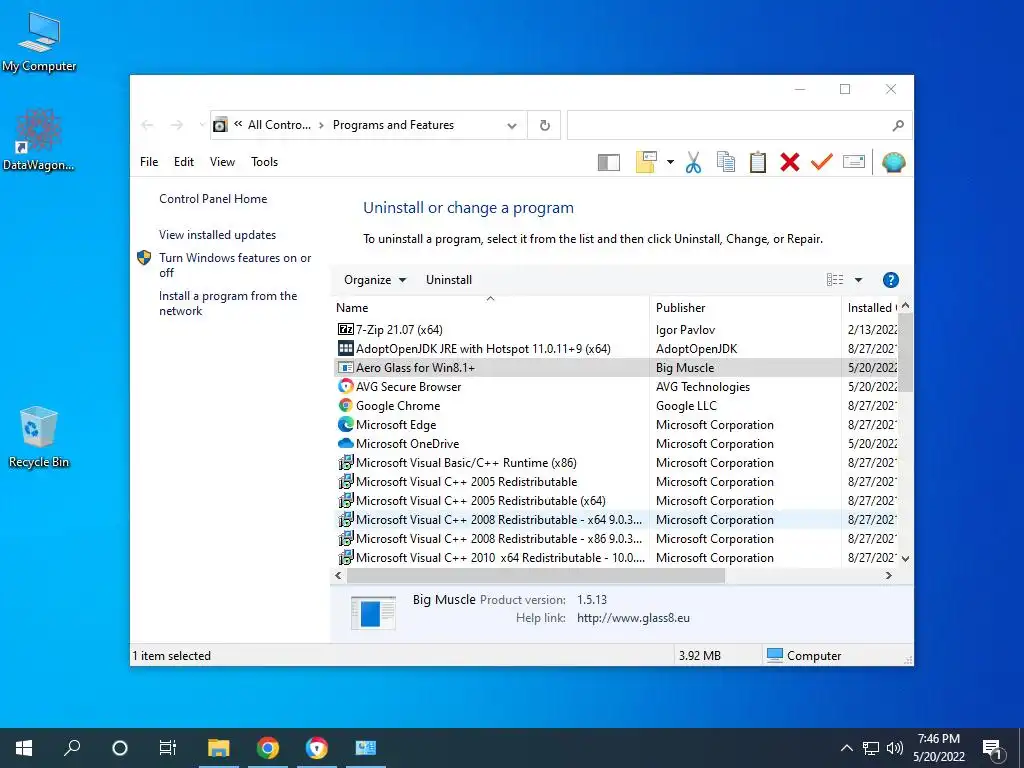Click the volume speaker tray icon
The image size is (1024, 768).
click(895, 748)
